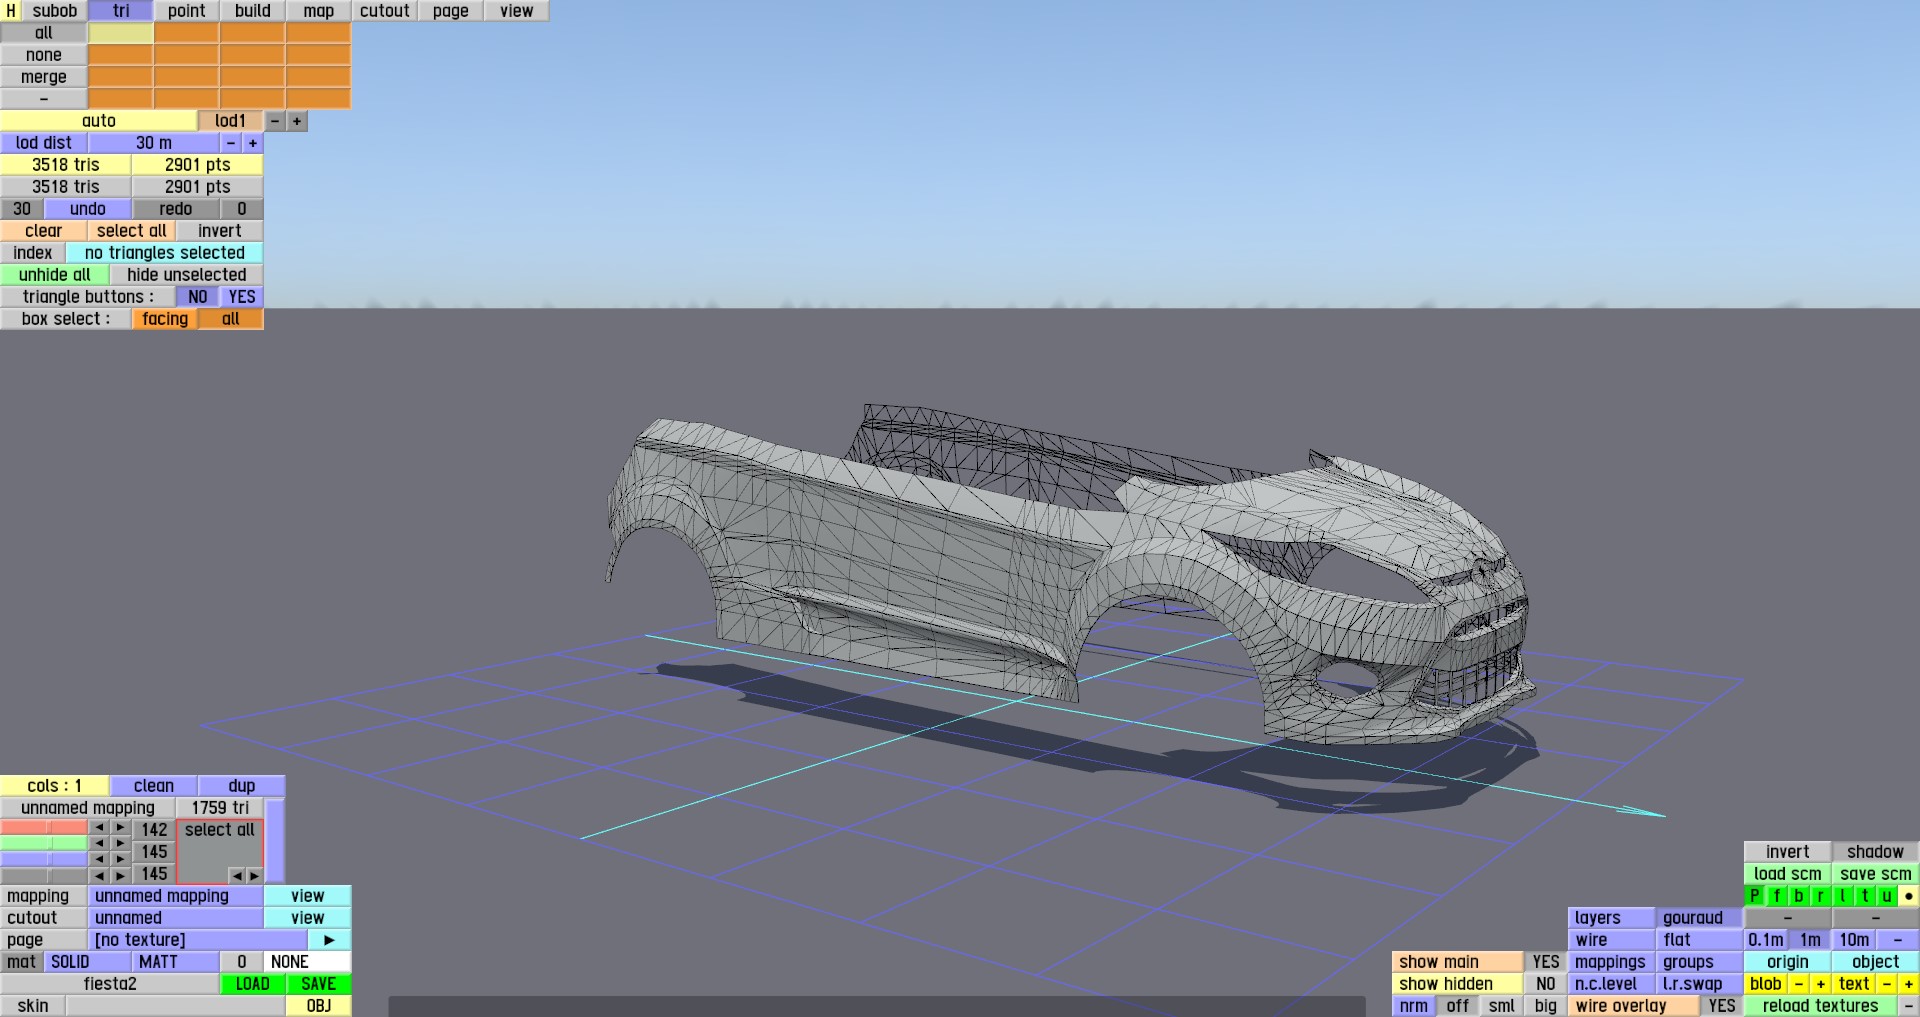Increase LOD level with plus next to lod1

click(x=297, y=121)
